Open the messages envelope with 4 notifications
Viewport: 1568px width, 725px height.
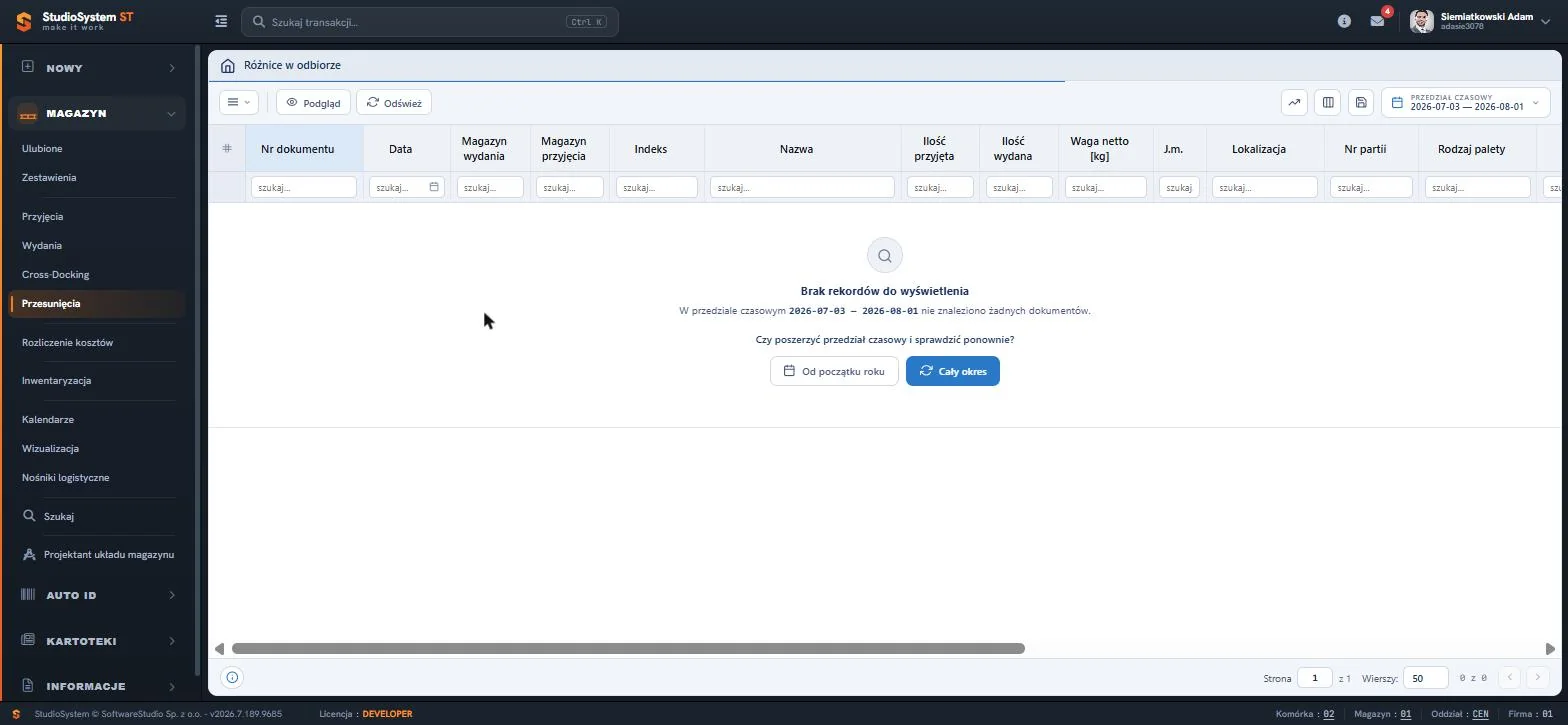[1377, 21]
